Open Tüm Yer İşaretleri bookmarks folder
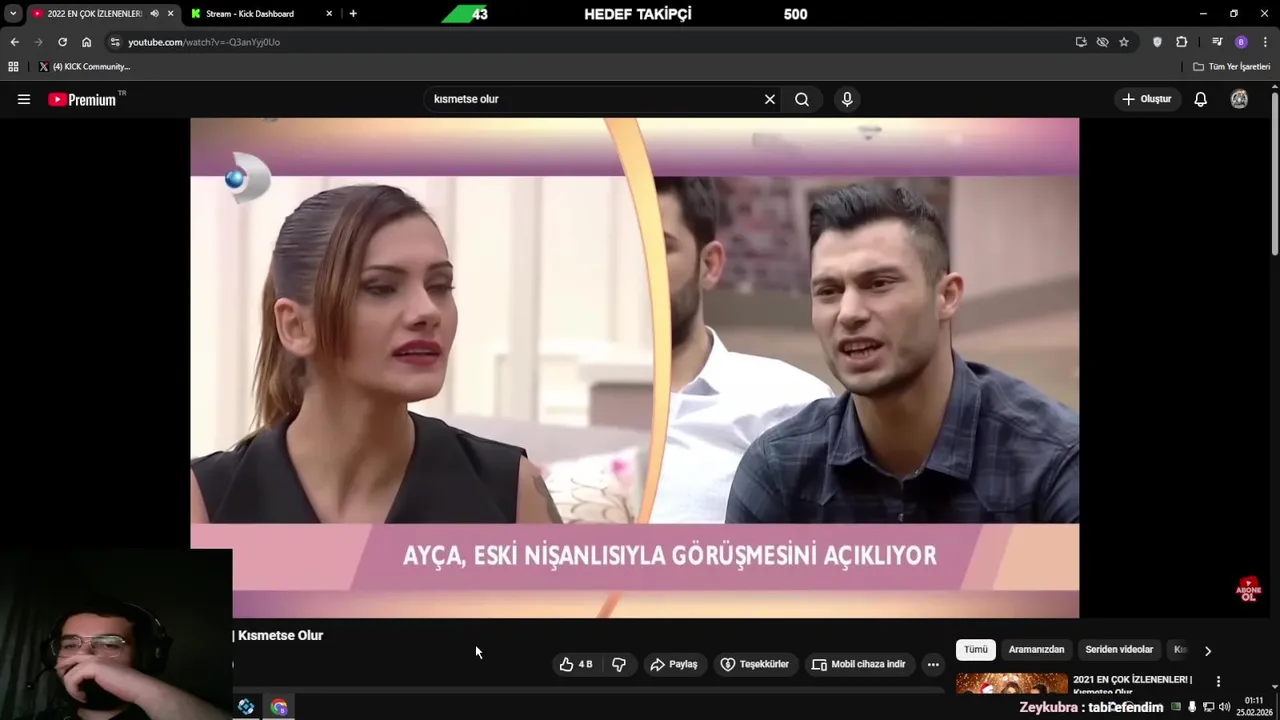 click(x=1231, y=66)
